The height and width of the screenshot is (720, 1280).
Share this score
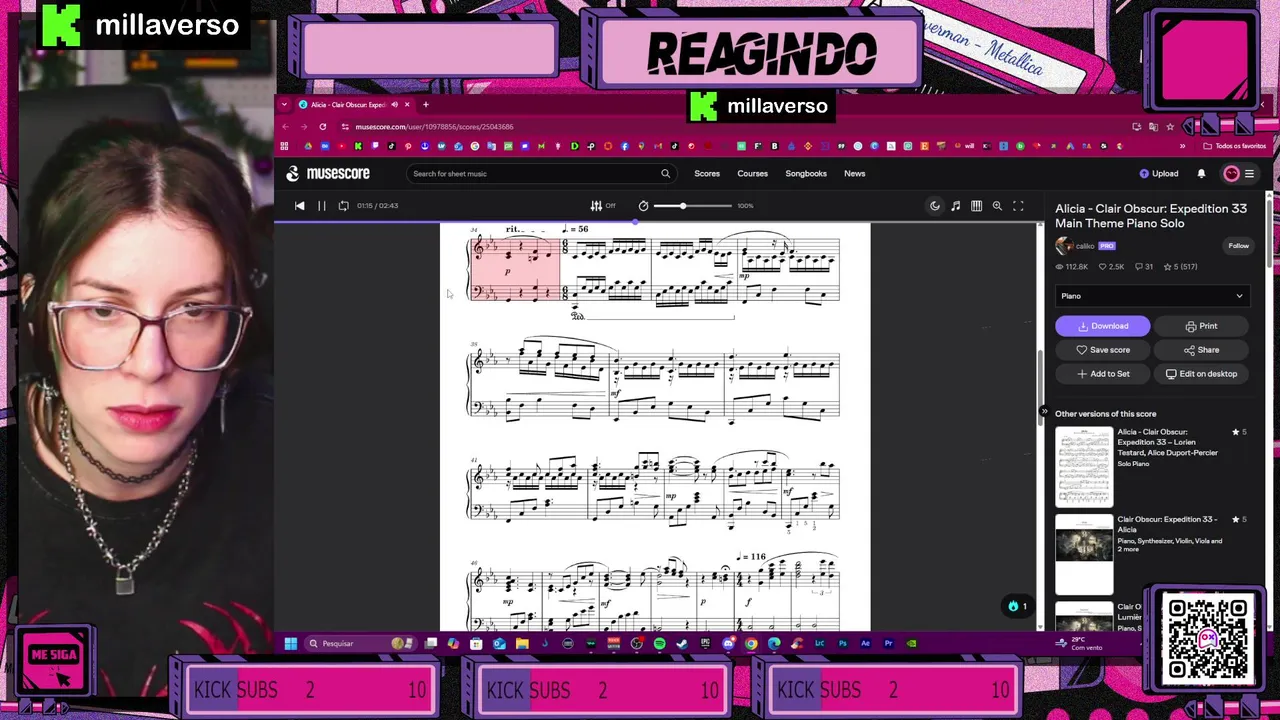(x=1201, y=350)
